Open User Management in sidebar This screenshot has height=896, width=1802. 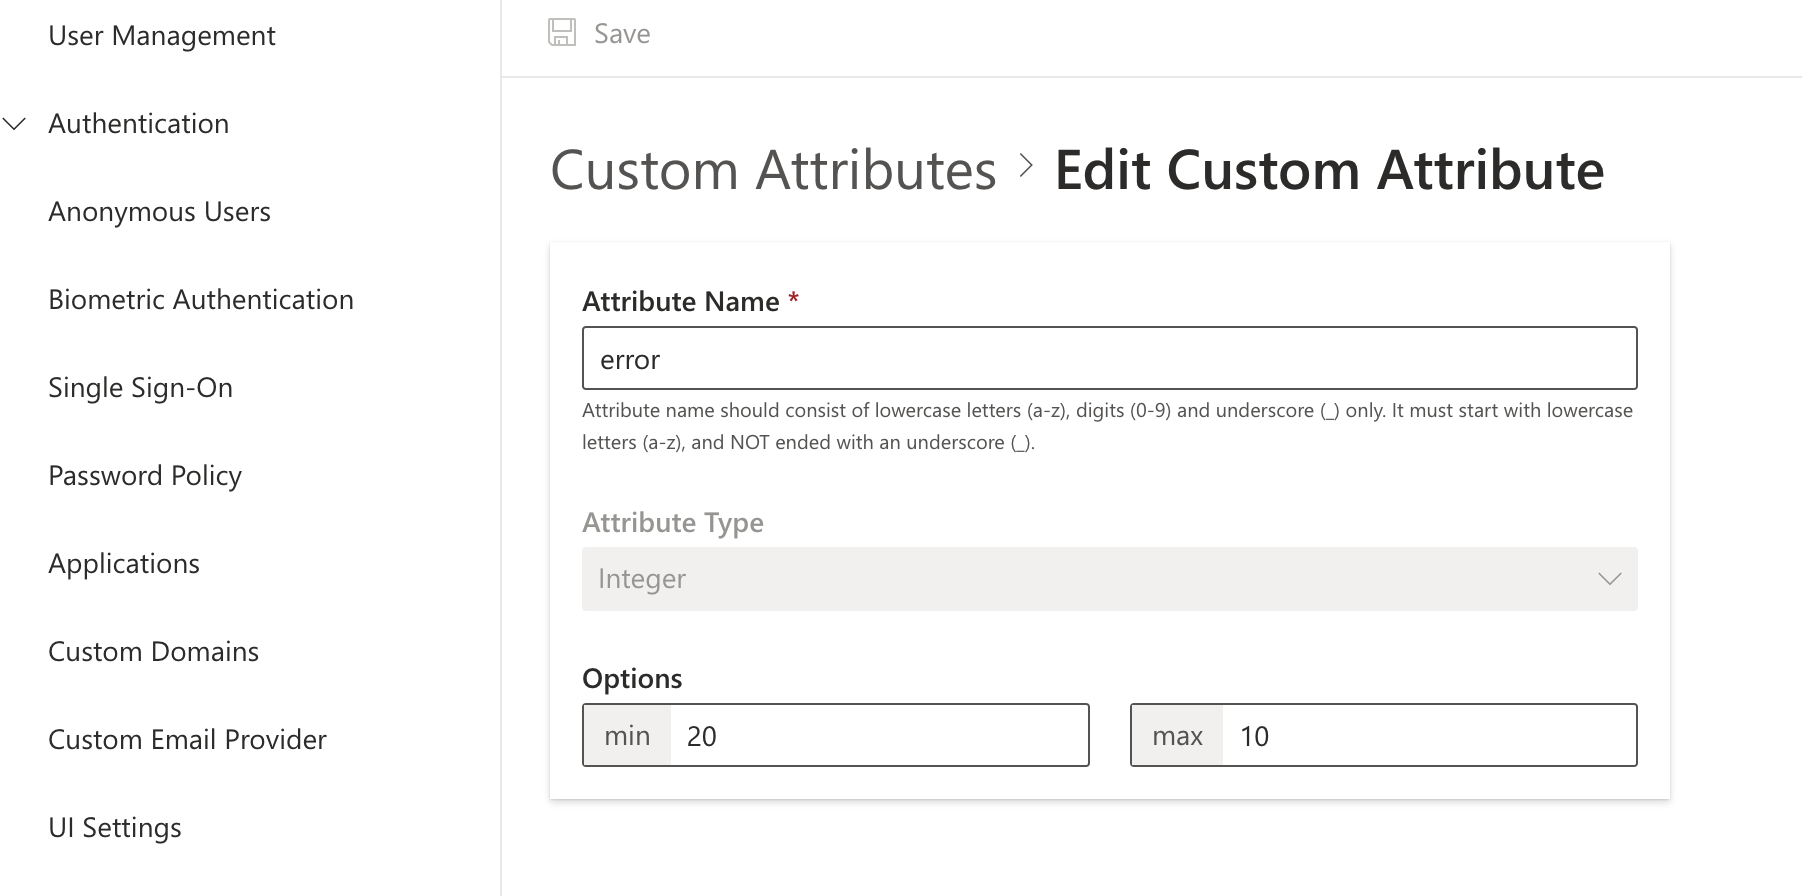click(x=162, y=36)
